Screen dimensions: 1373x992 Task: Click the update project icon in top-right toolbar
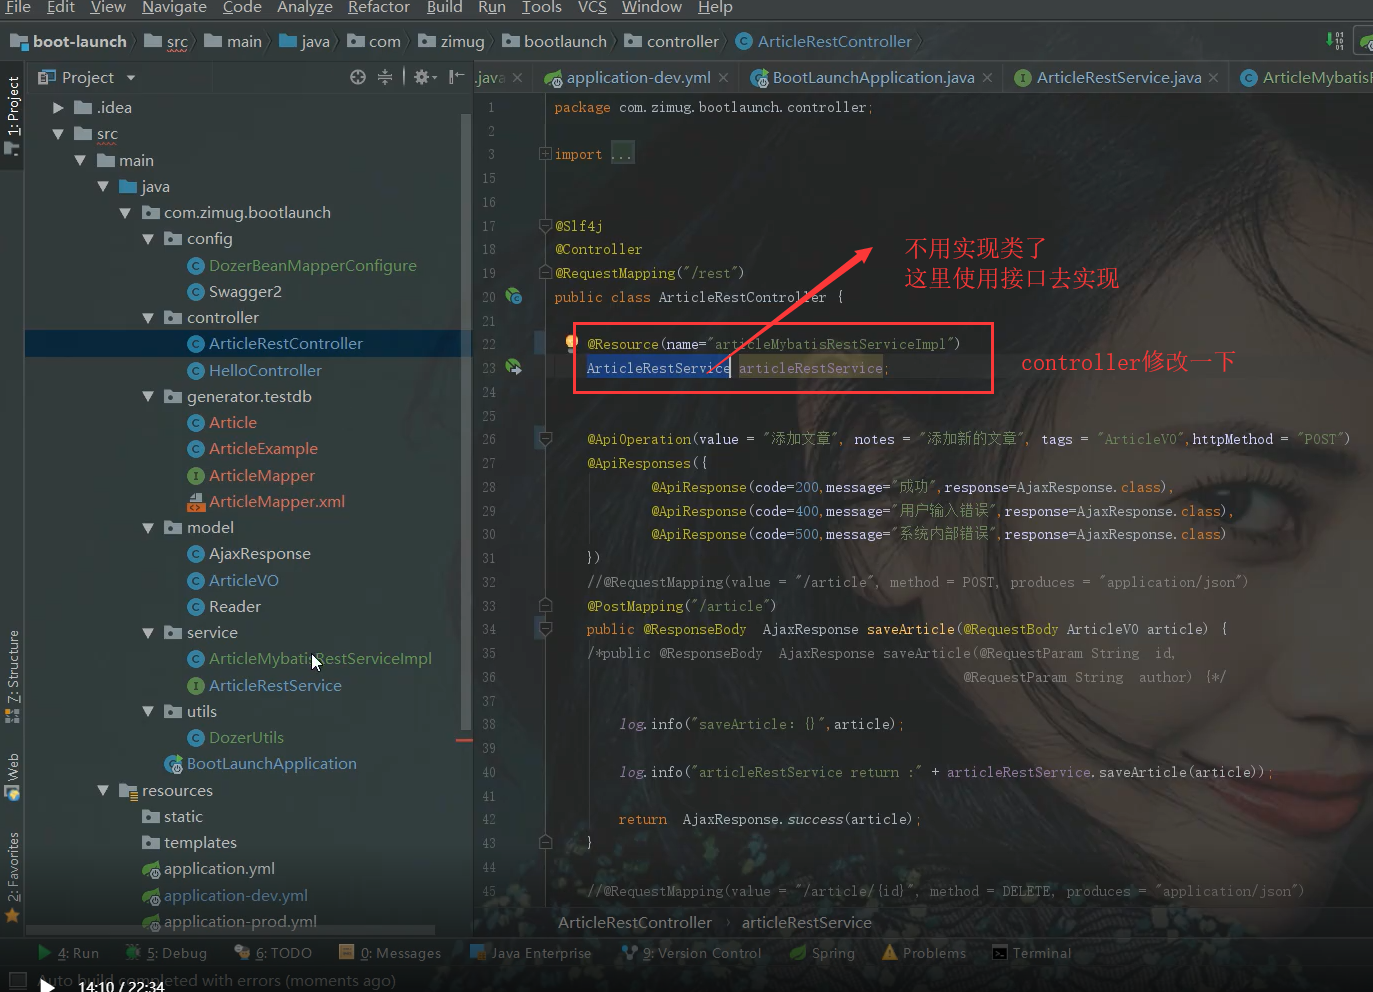[x=1334, y=40]
